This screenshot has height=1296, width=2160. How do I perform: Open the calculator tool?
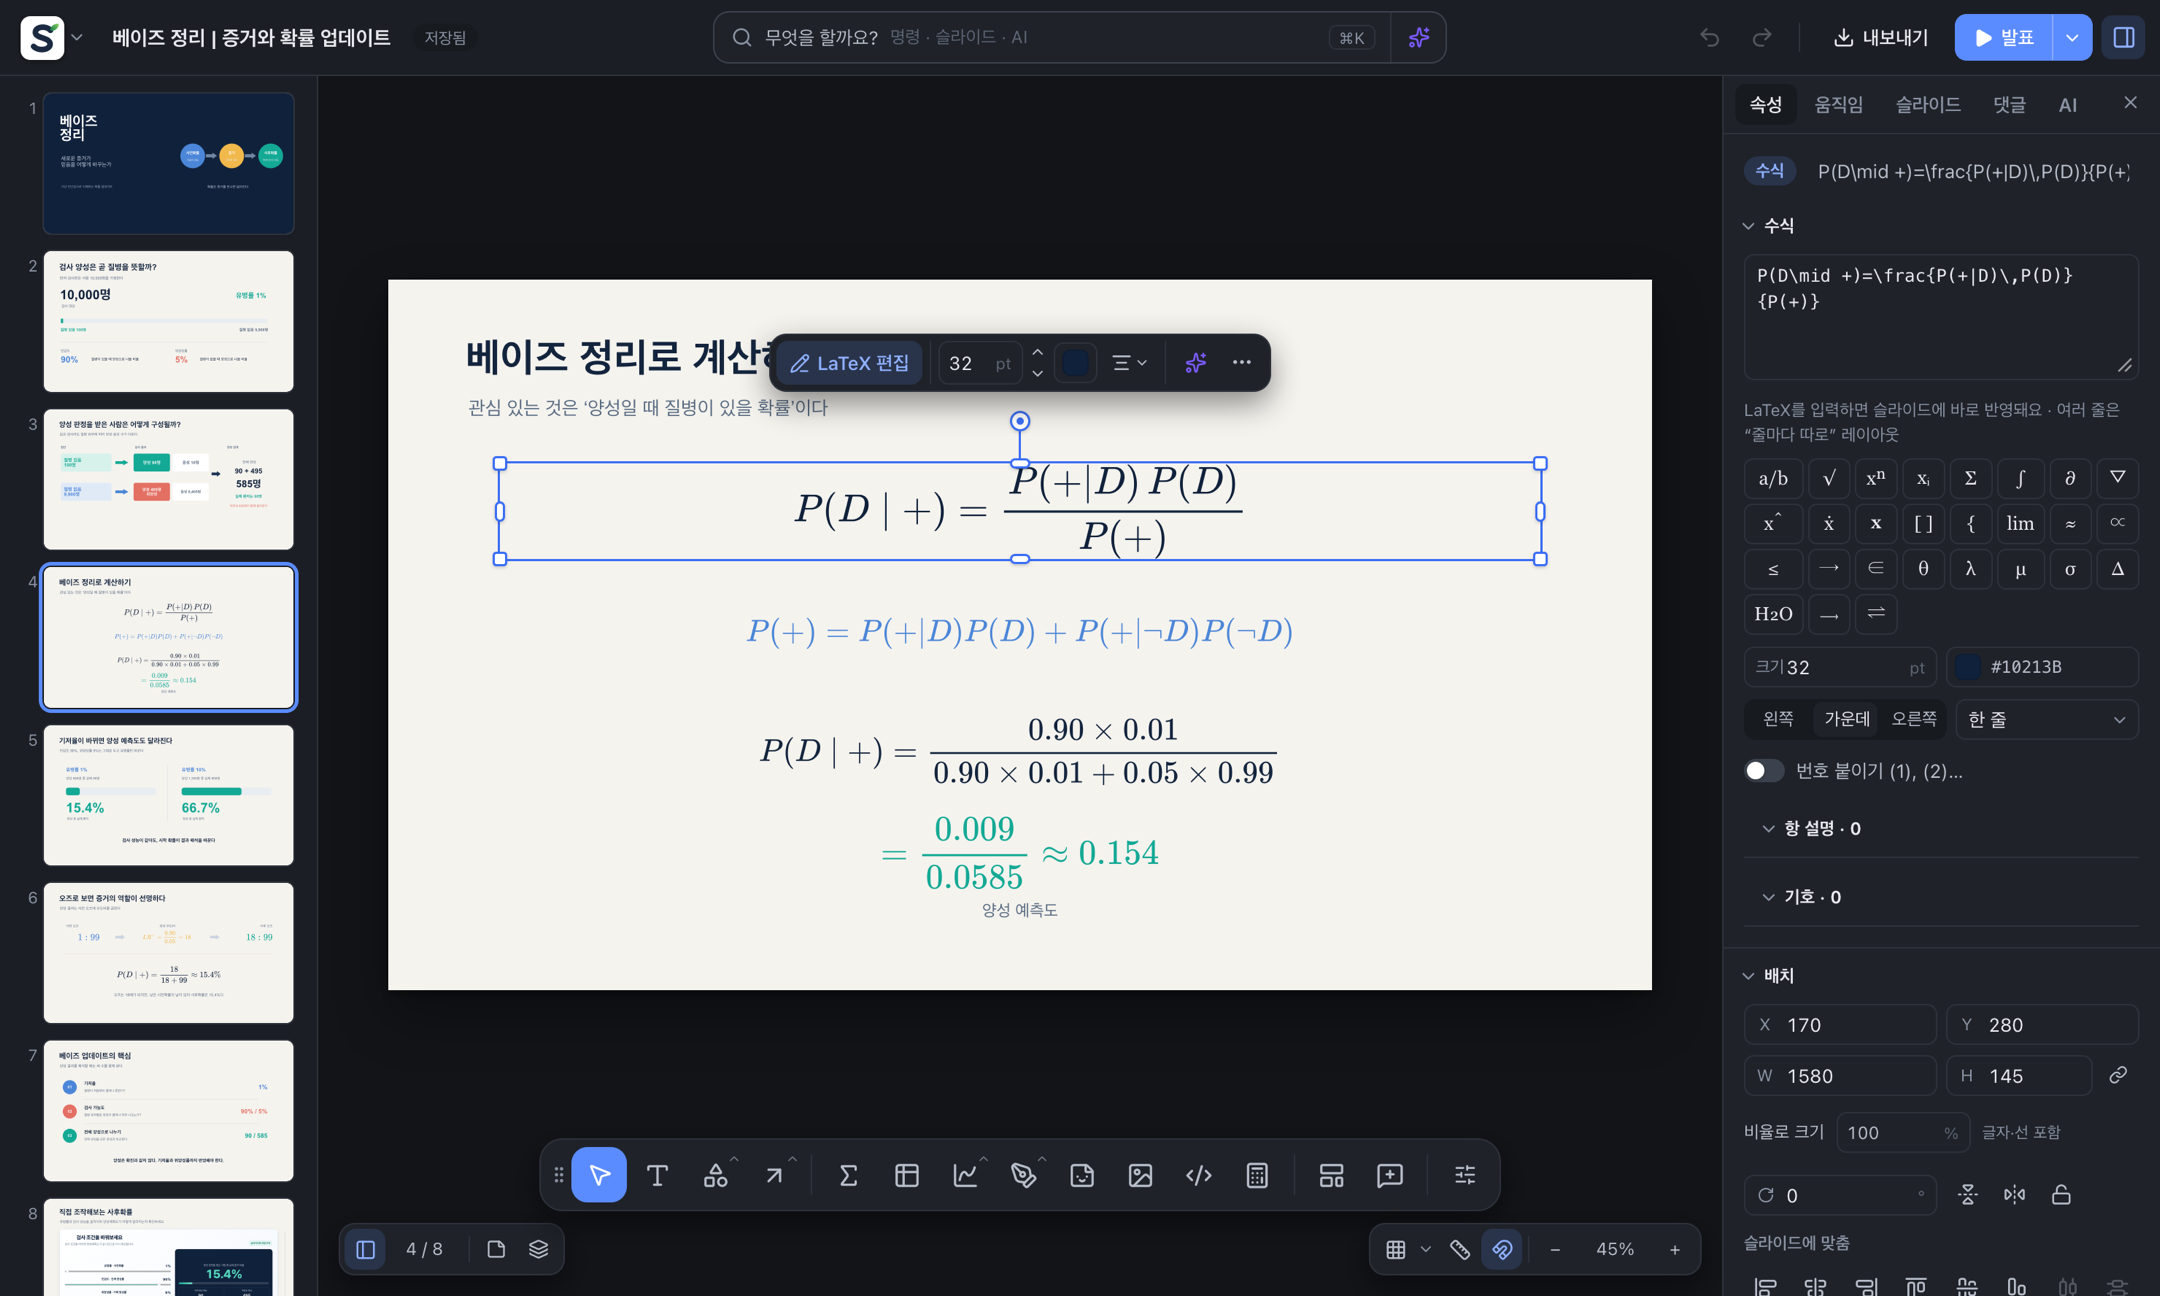coord(1257,1175)
